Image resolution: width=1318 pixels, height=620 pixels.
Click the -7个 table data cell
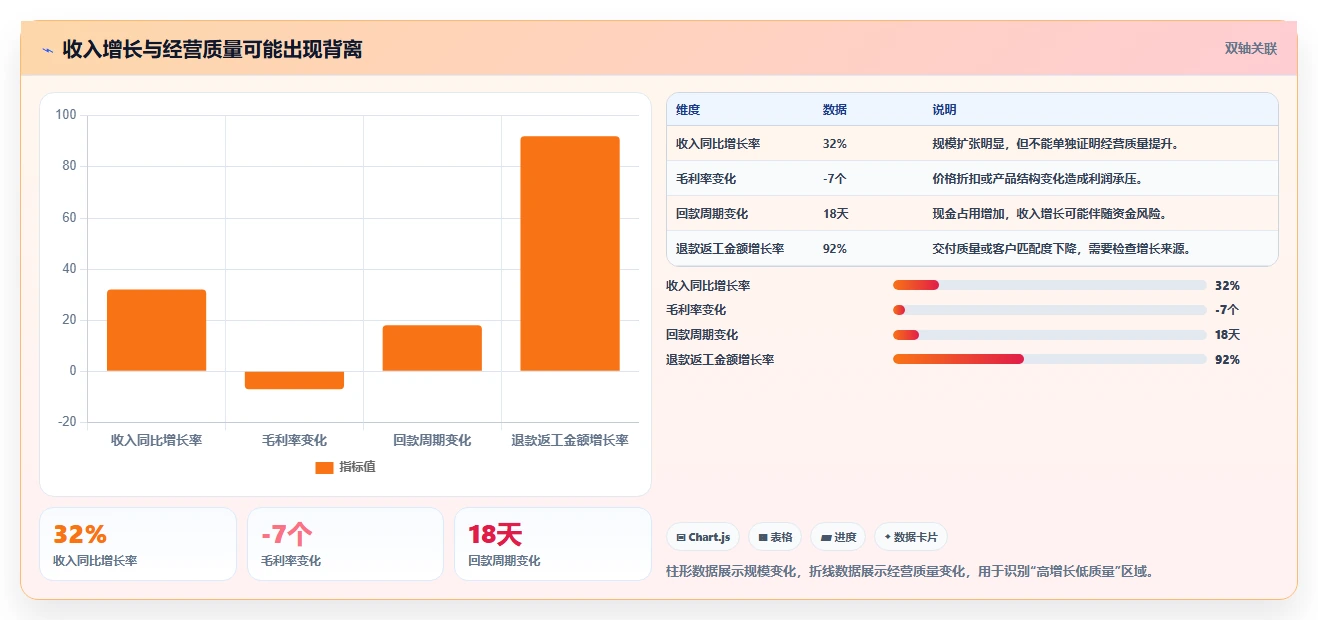[836, 179]
